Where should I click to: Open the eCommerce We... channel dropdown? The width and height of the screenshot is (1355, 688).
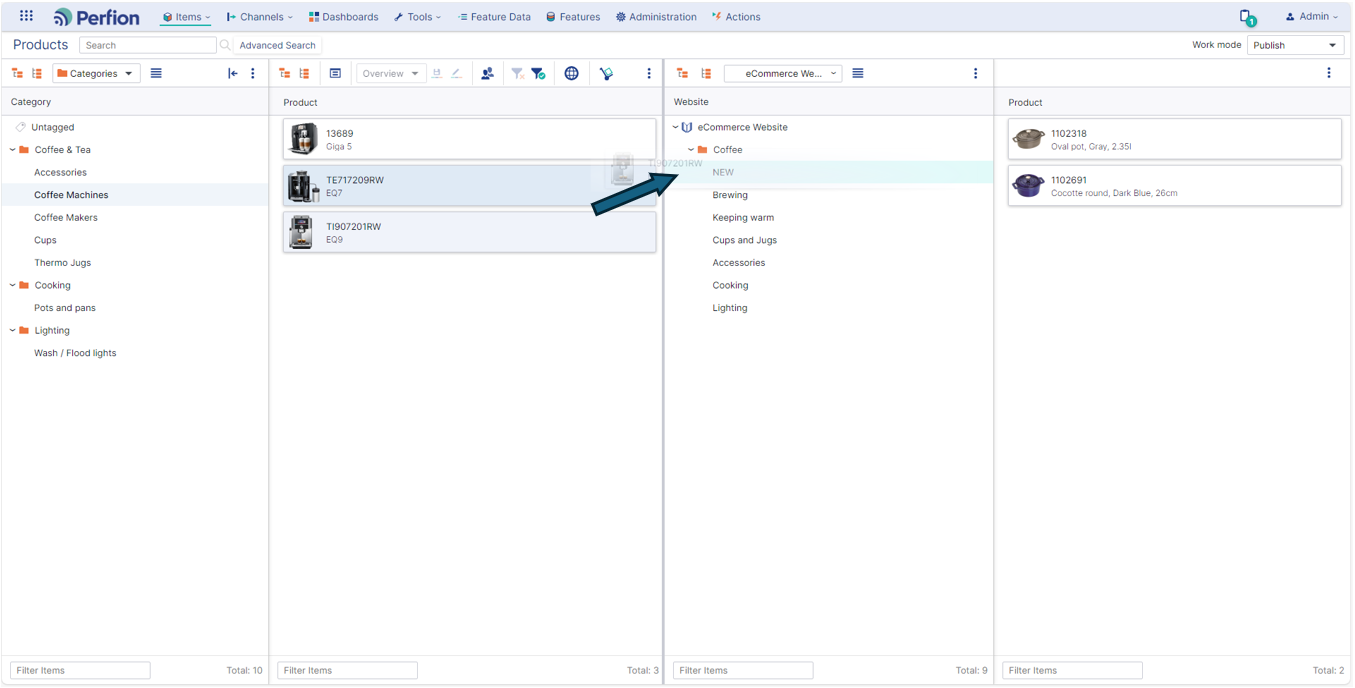point(783,73)
